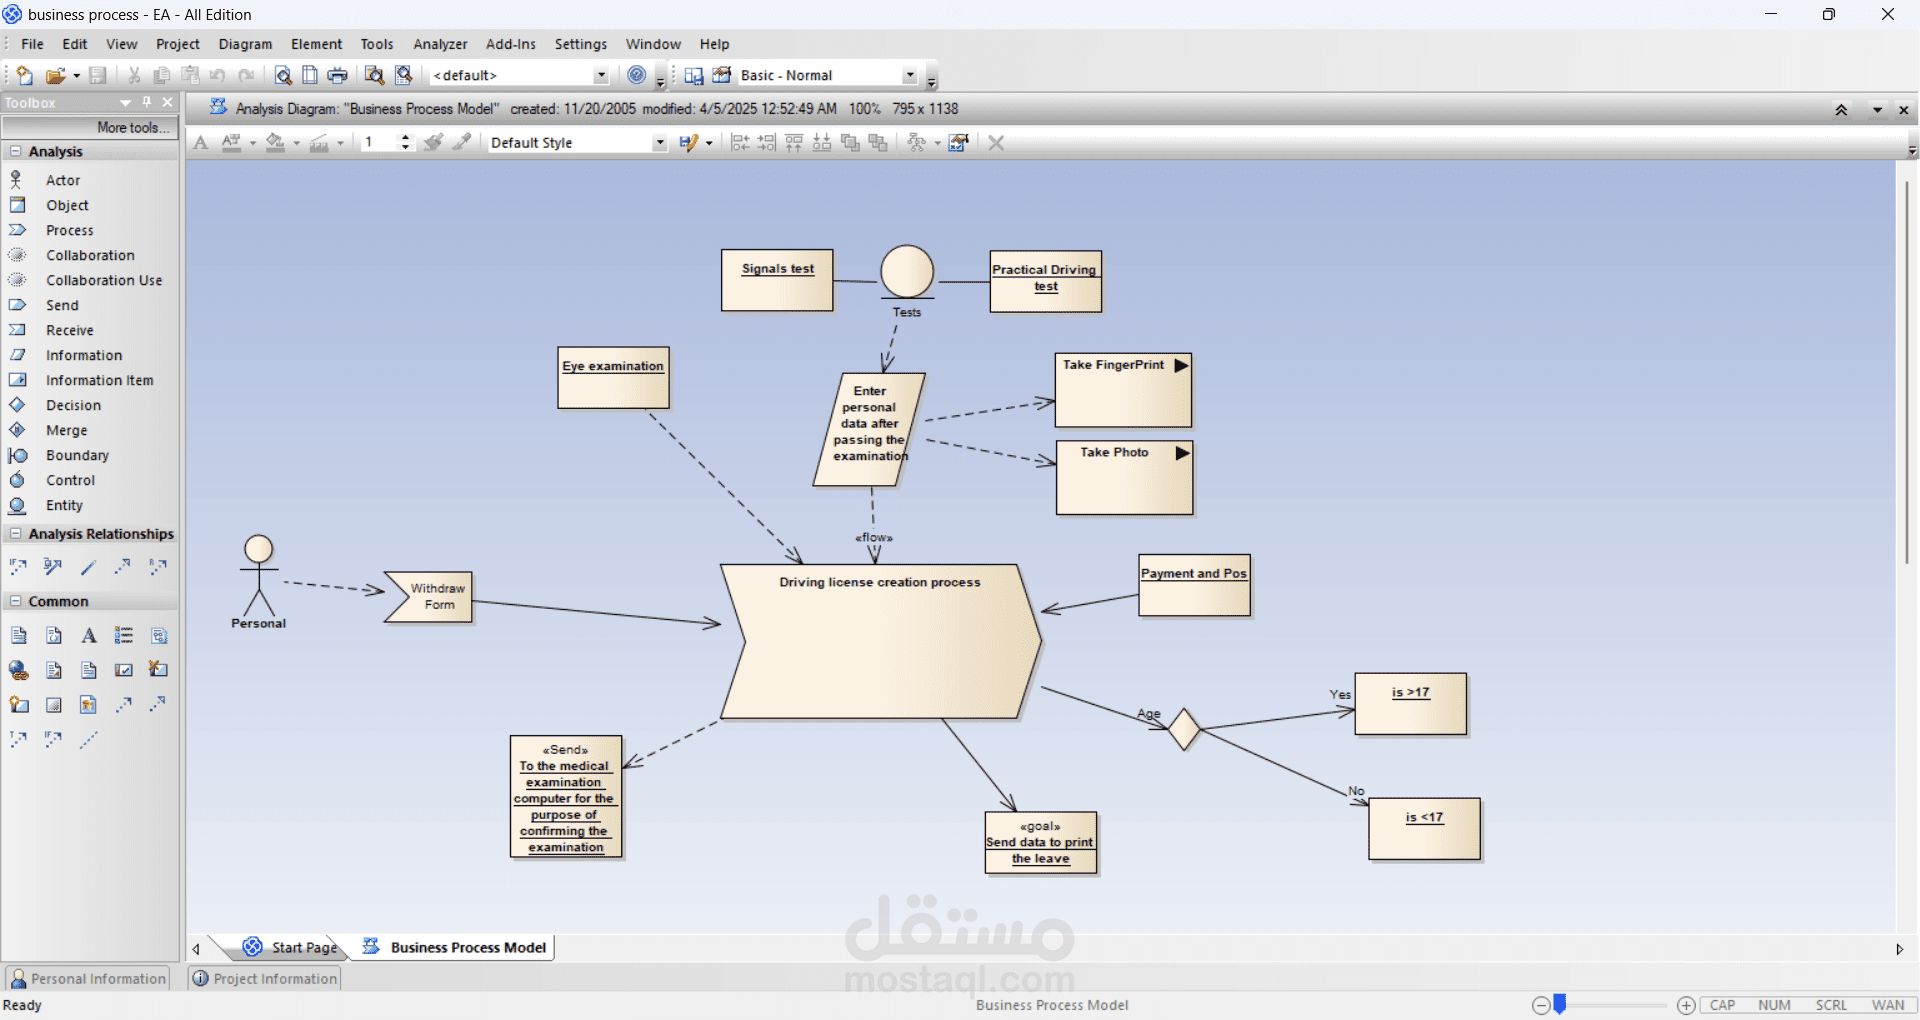This screenshot has height=1020, width=1920.
Task: Click the paintbrush apply style icon
Action: [433, 143]
